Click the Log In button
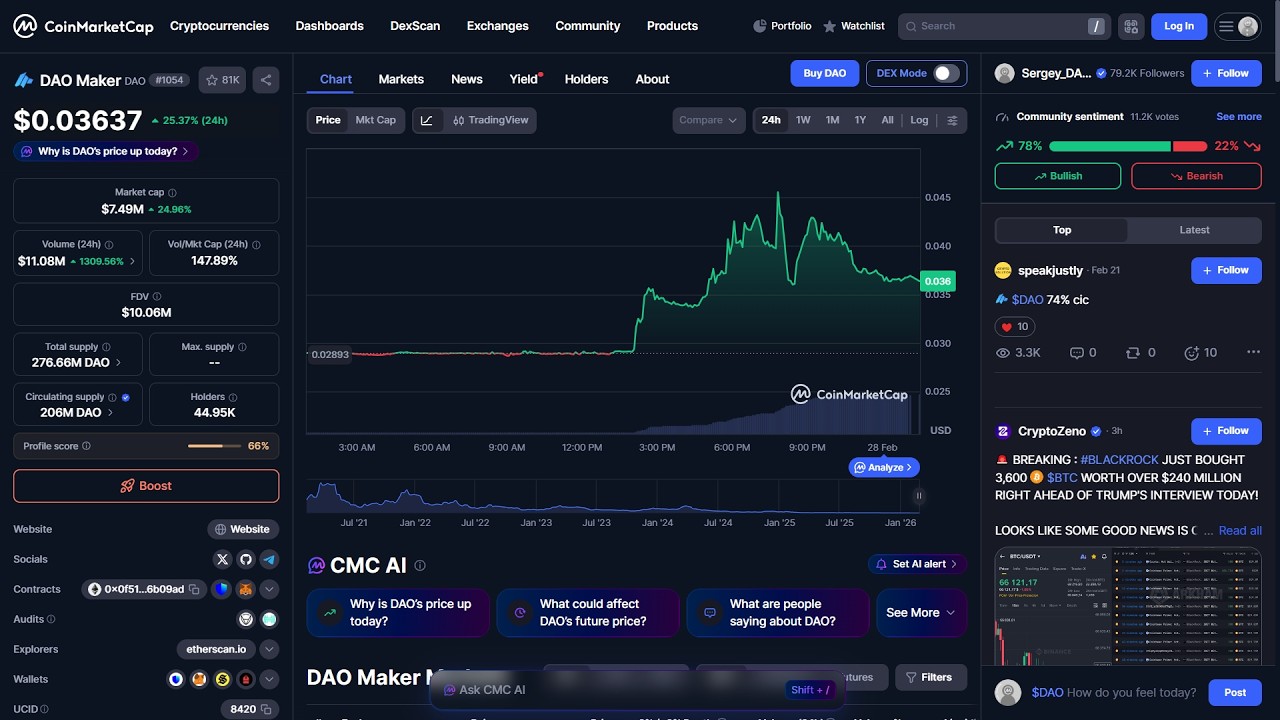 pyautogui.click(x=1179, y=26)
